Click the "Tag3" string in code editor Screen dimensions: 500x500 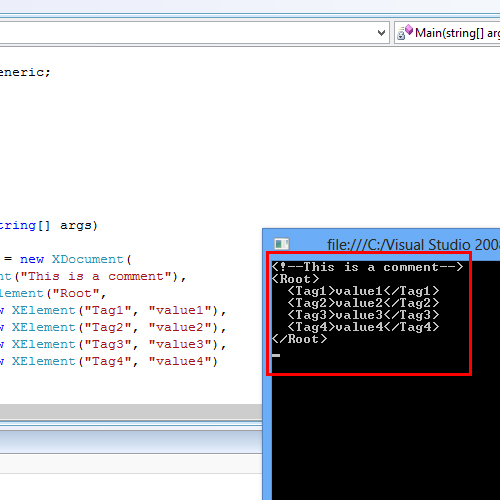(108, 344)
